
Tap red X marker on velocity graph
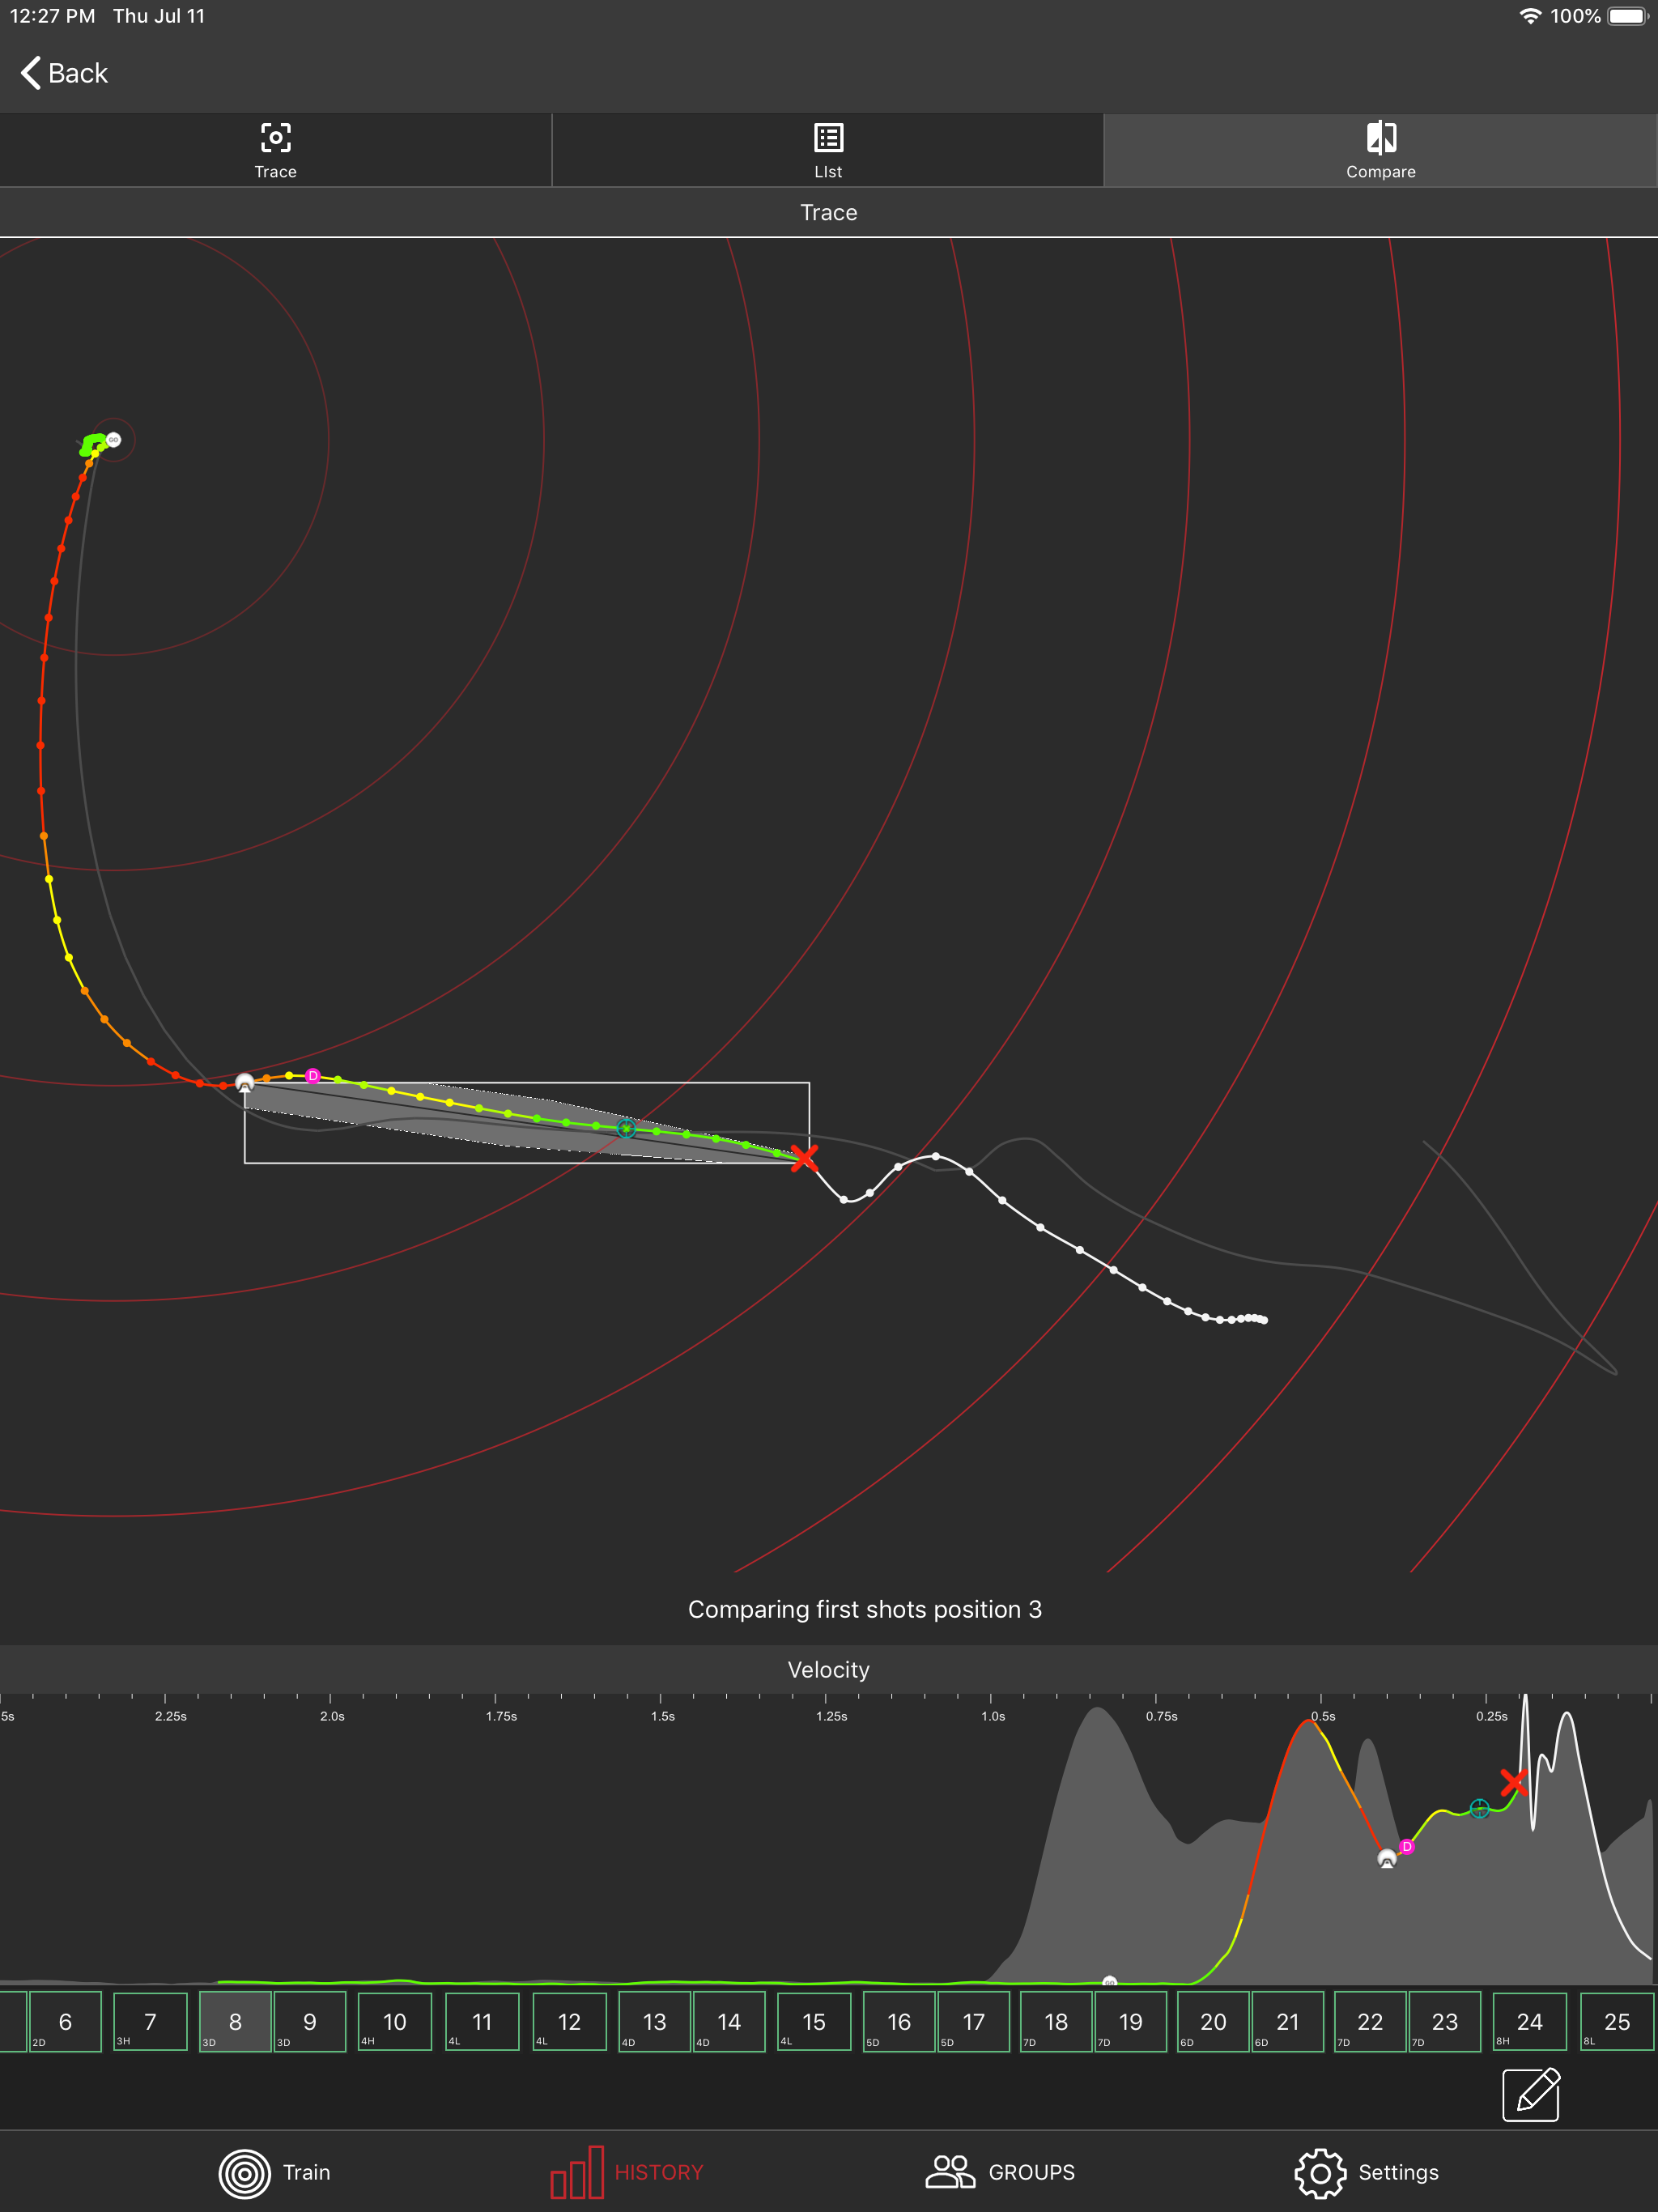tap(1513, 1782)
